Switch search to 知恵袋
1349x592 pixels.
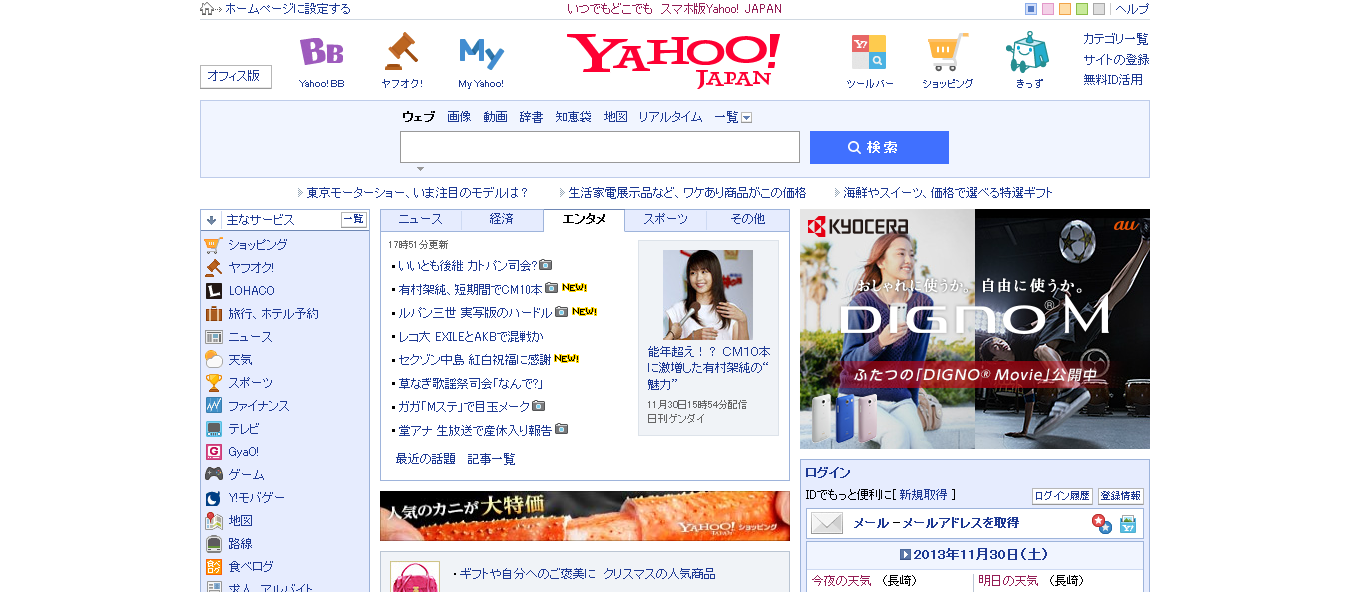tap(573, 117)
